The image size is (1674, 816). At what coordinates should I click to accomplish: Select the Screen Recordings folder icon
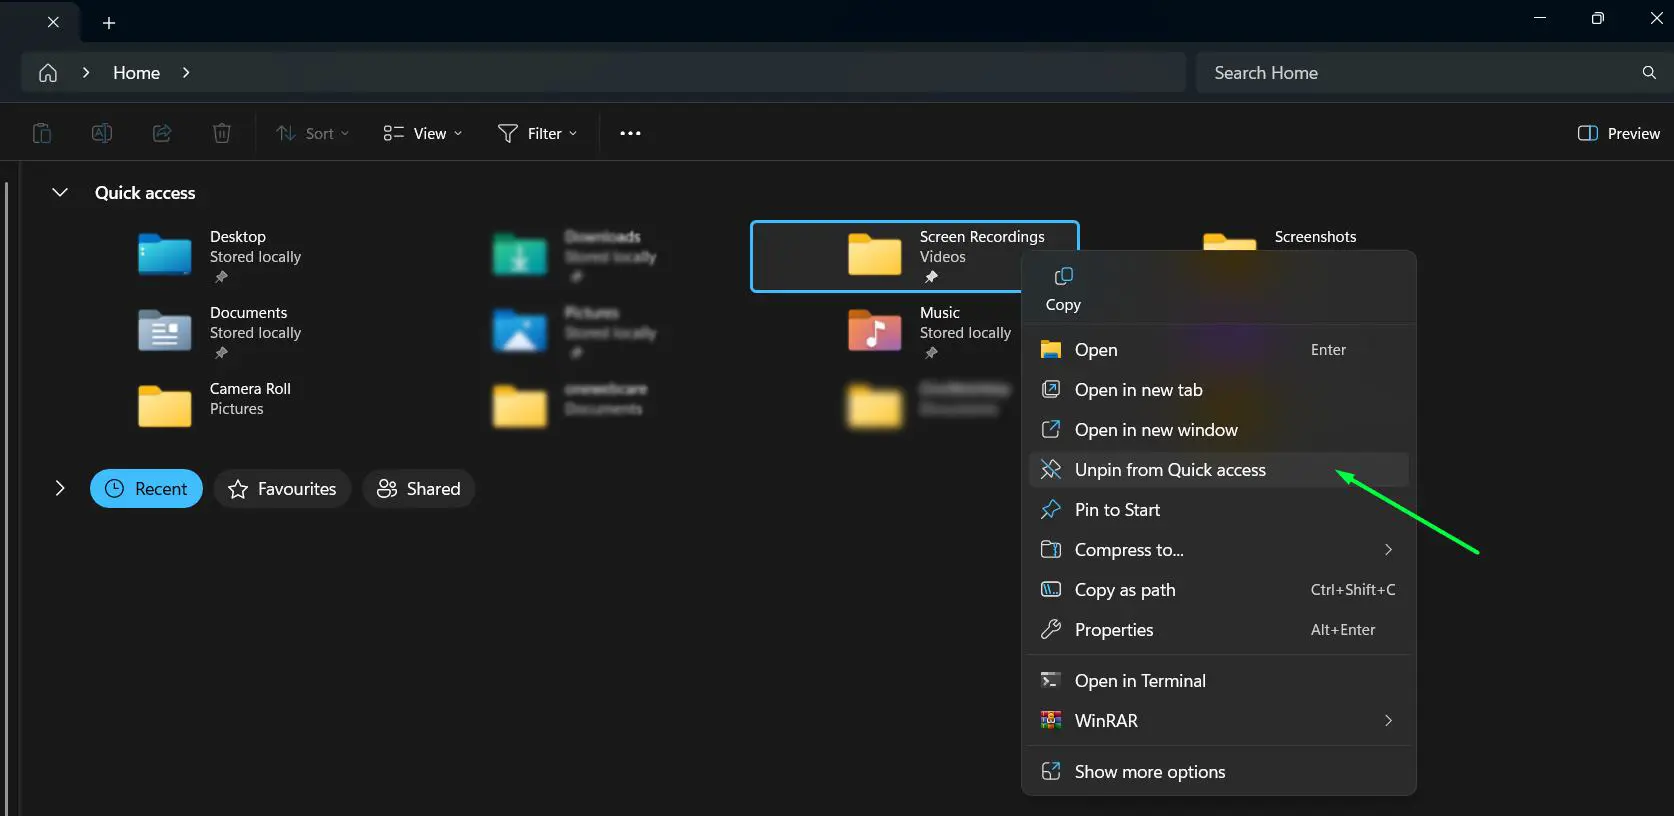pos(875,254)
